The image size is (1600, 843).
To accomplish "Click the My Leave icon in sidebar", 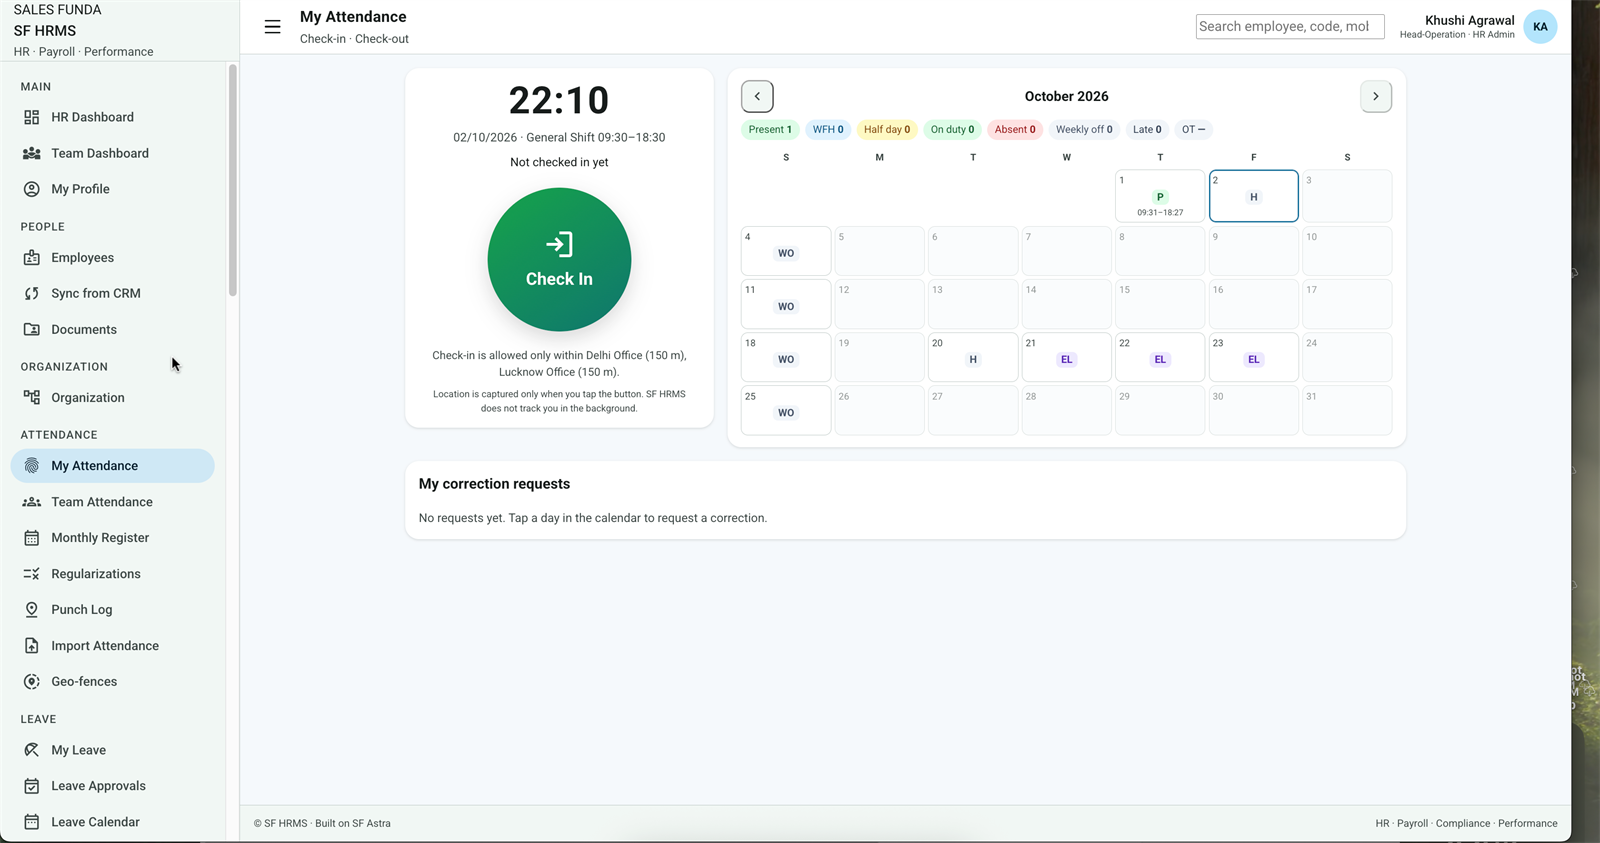I will pos(32,750).
